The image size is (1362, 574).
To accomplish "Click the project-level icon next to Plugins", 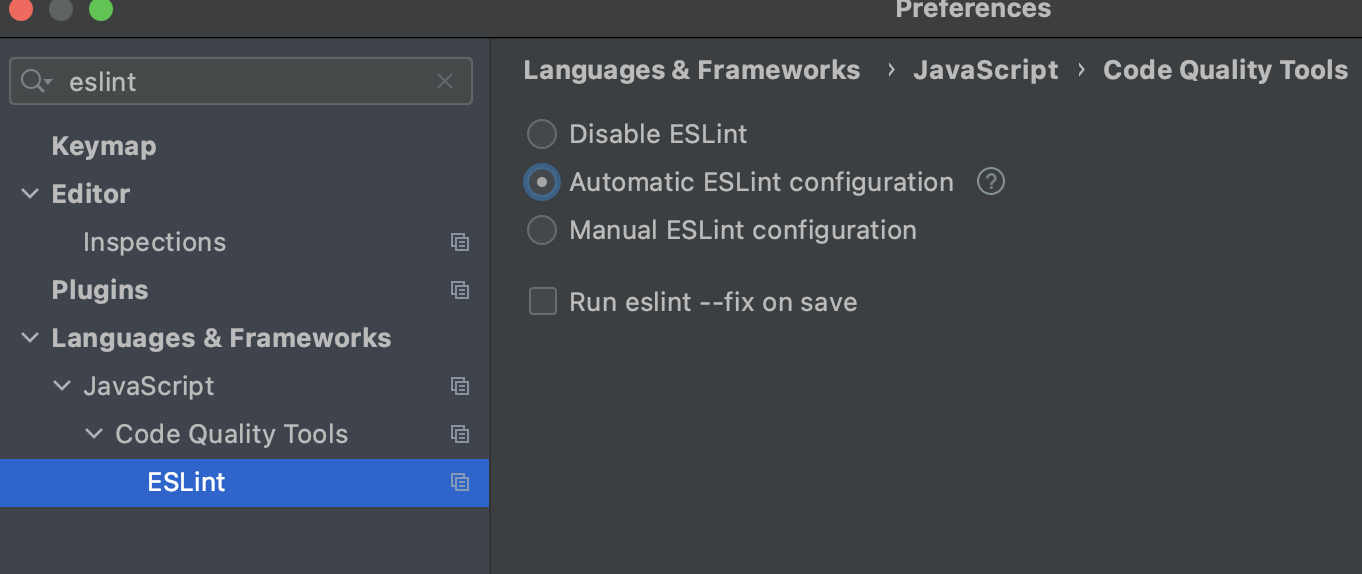I will coord(460,290).
